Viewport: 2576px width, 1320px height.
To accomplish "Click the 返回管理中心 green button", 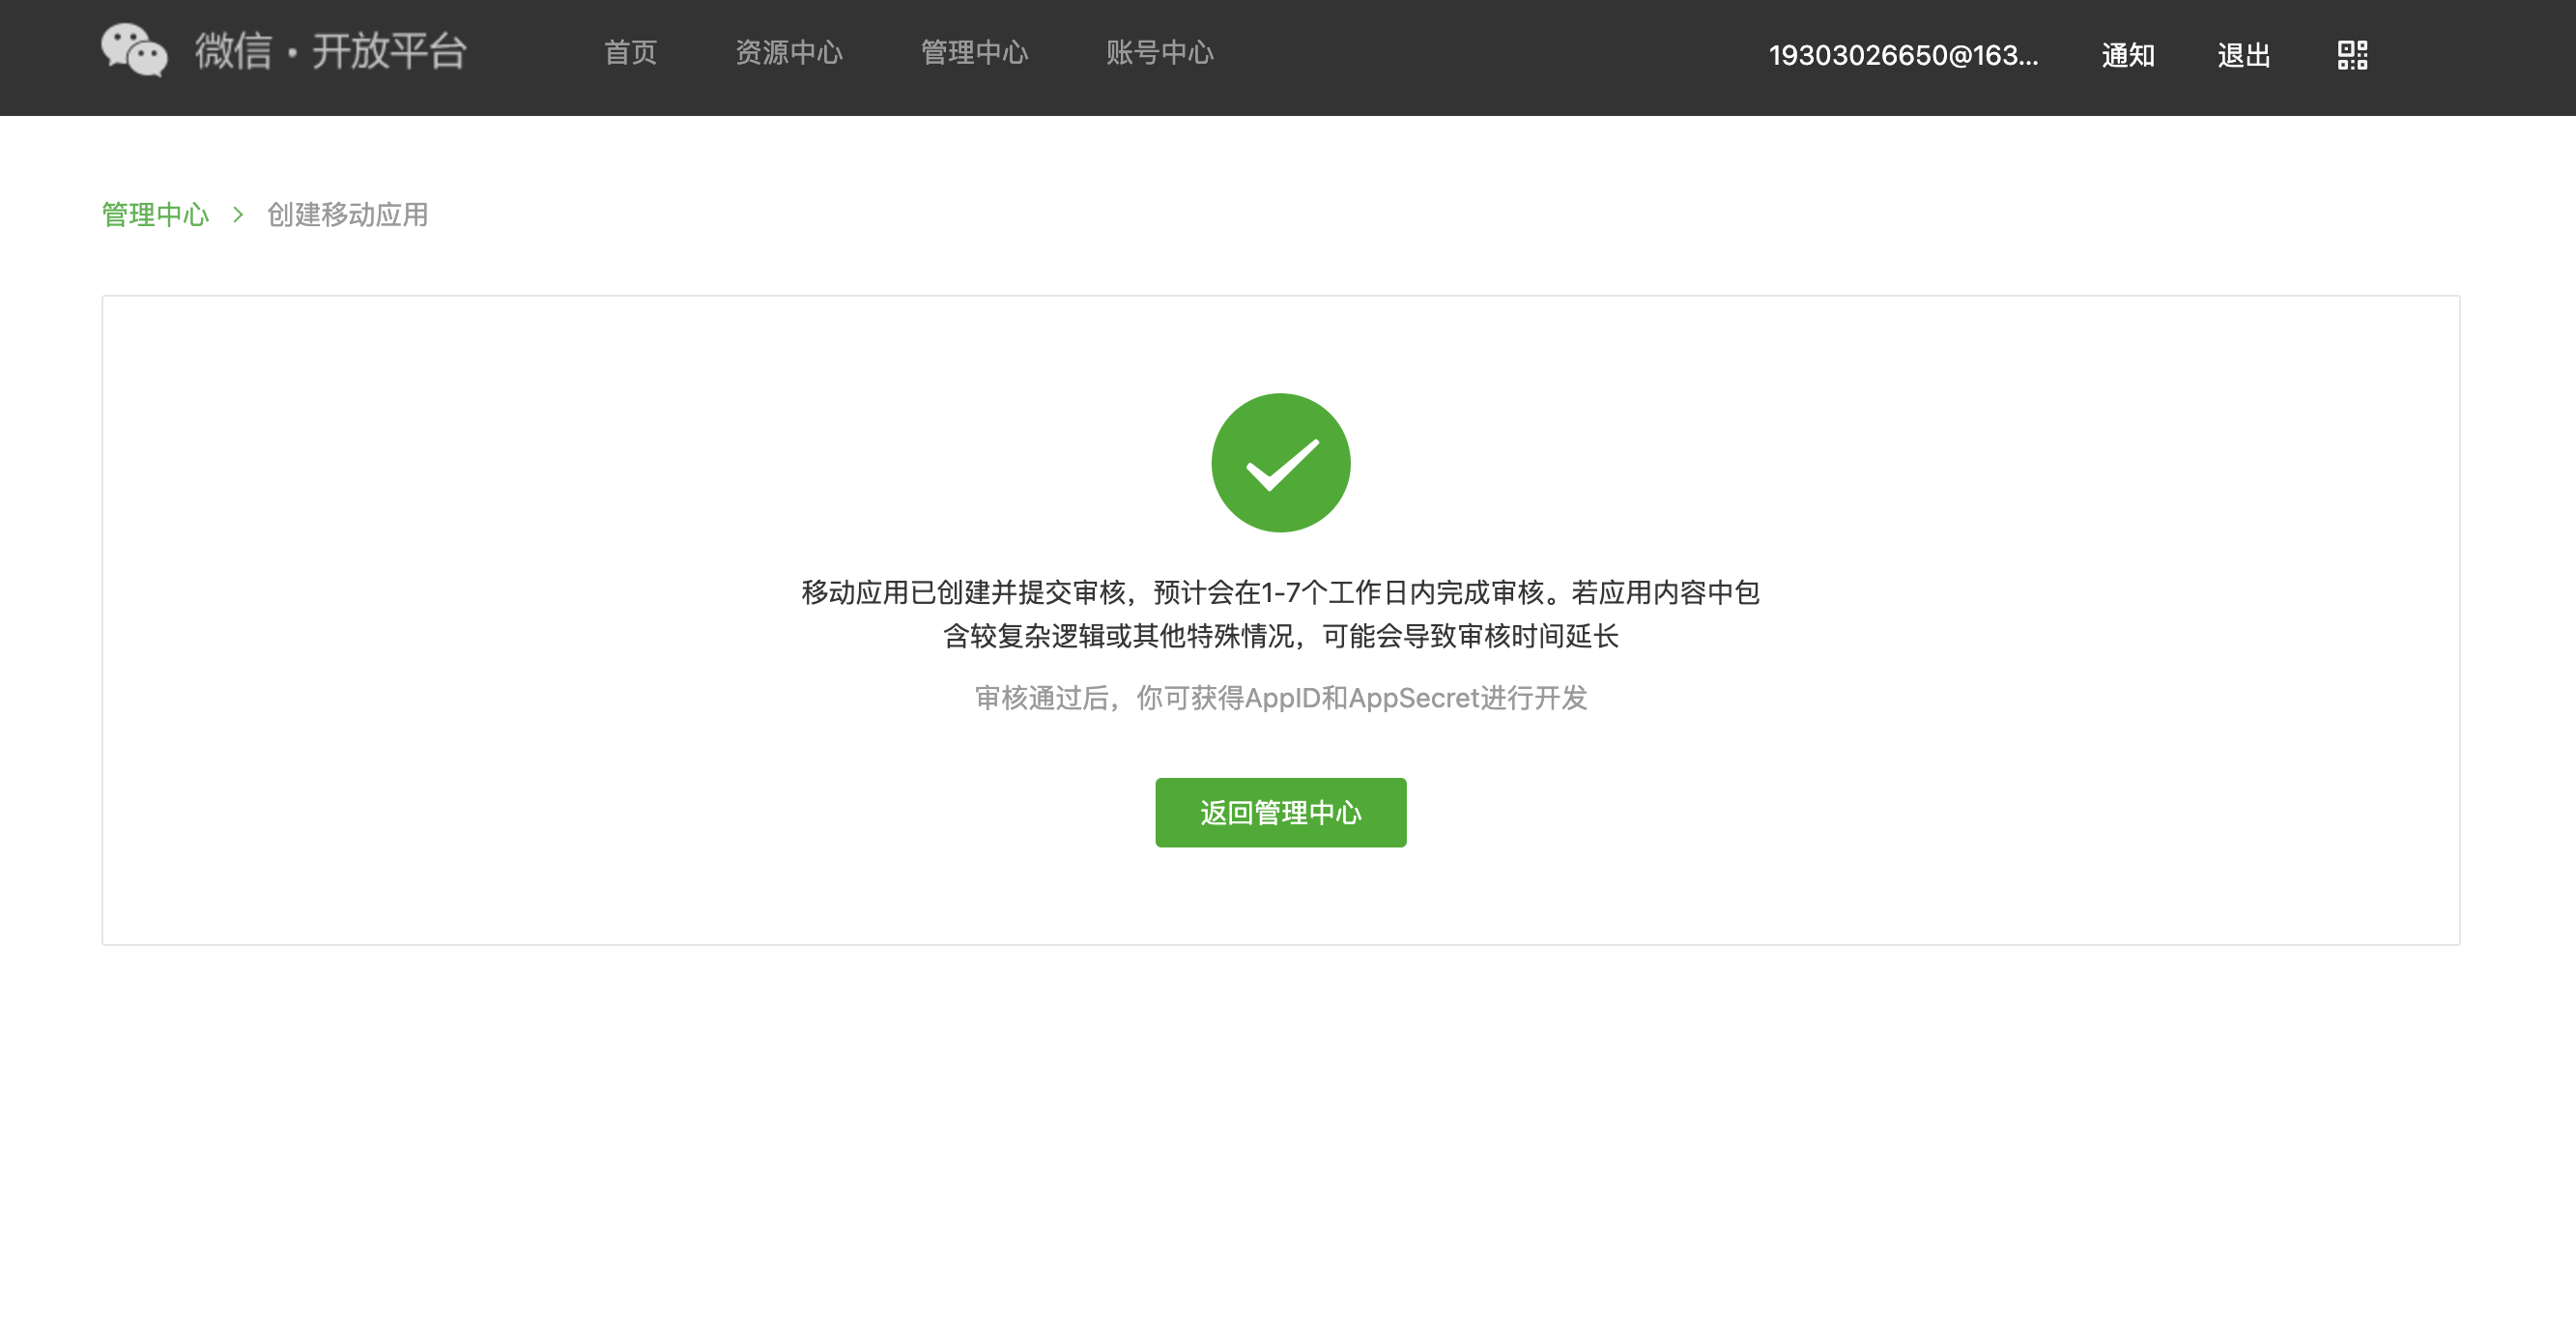I will click(x=1280, y=813).
